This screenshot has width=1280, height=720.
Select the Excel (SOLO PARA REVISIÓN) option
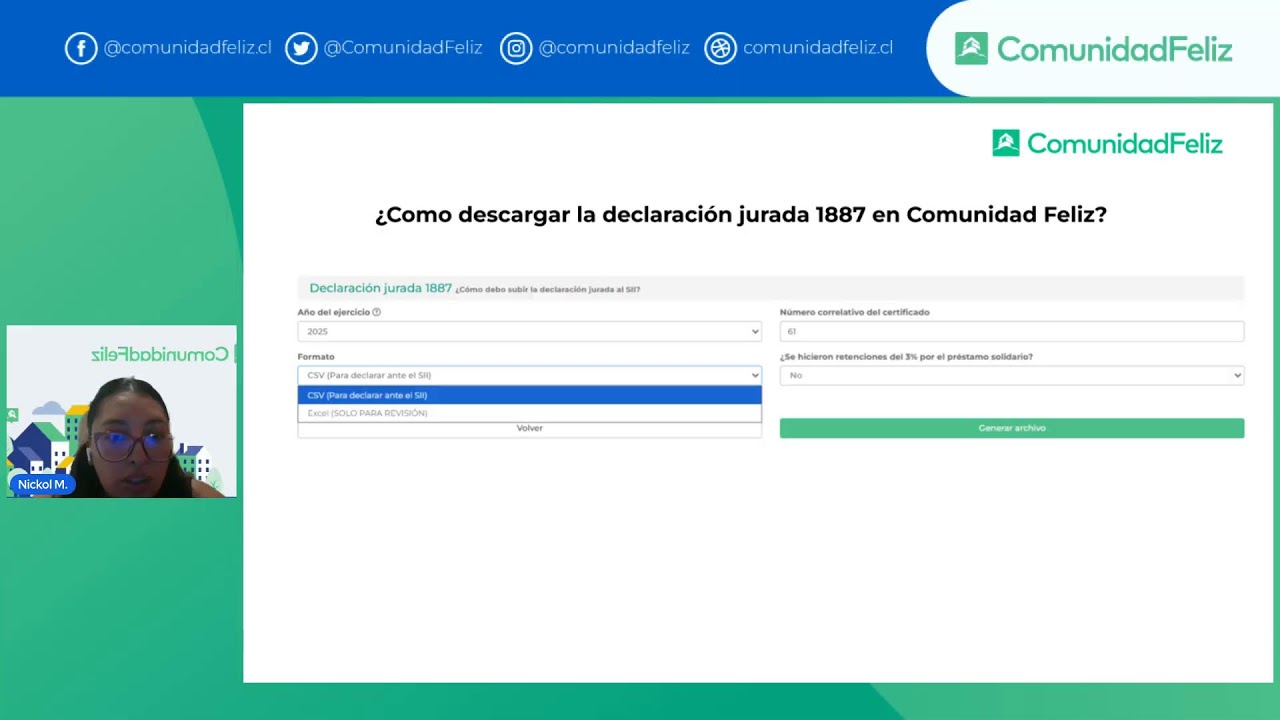pyautogui.click(x=530, y=413)
